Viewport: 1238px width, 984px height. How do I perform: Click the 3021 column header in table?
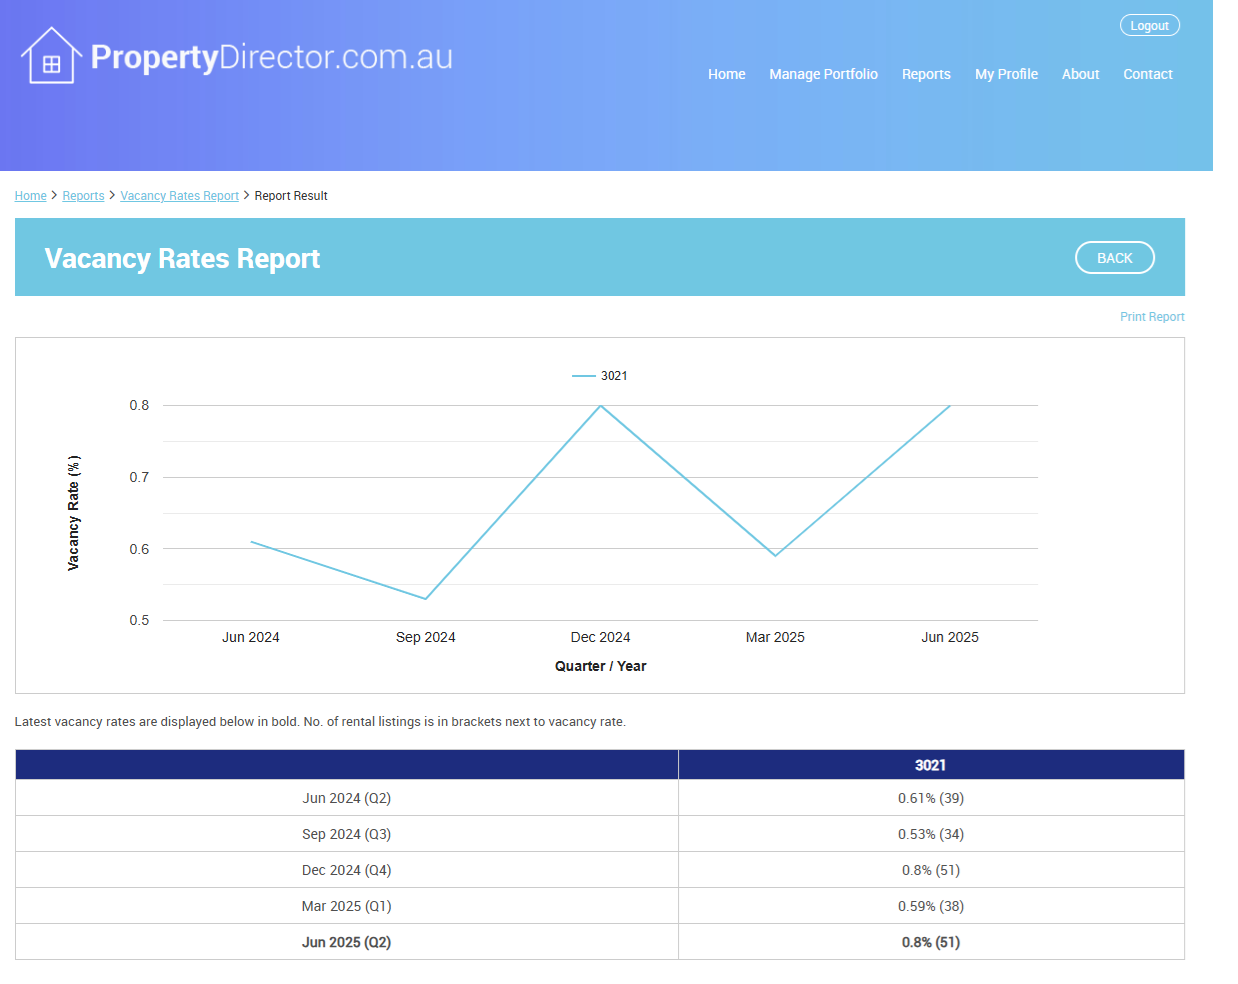pos(930,765)
